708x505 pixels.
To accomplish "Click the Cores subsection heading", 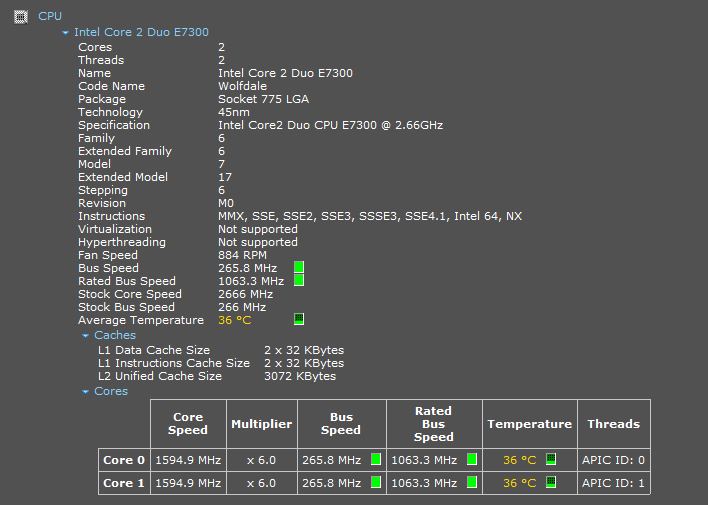I will click(x=111, y=391).
